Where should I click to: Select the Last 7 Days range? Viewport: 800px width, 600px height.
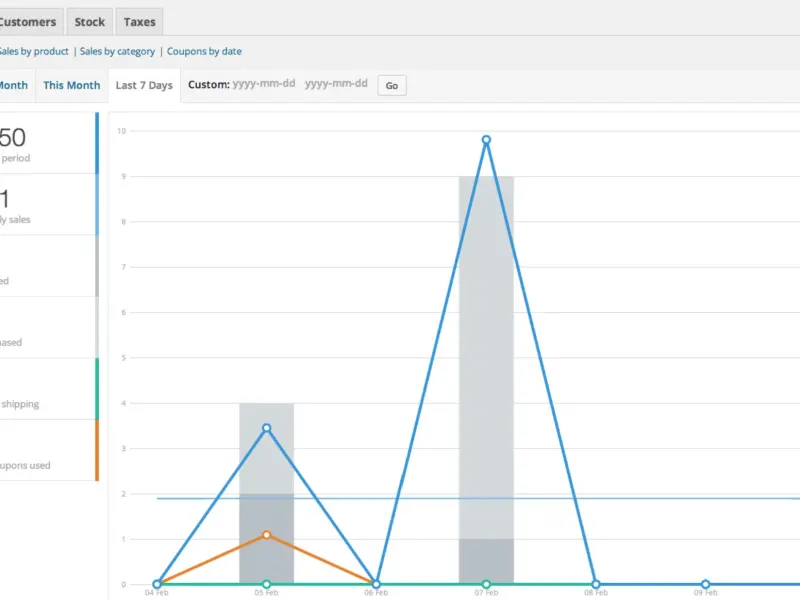(x=144, y=85)
